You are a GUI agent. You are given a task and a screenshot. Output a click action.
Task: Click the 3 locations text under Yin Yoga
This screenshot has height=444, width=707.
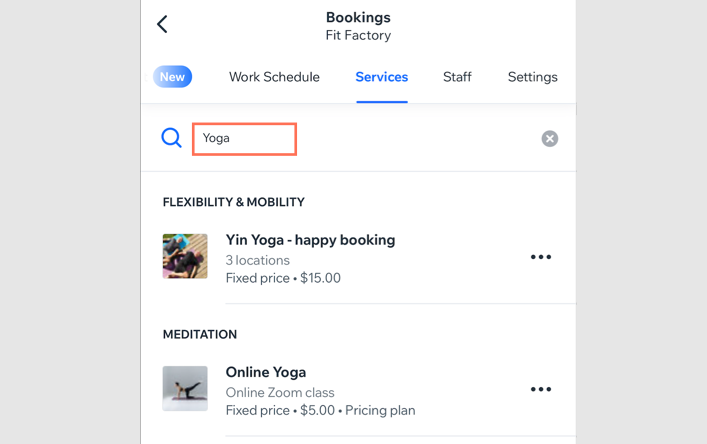click(x=258, y=260)
